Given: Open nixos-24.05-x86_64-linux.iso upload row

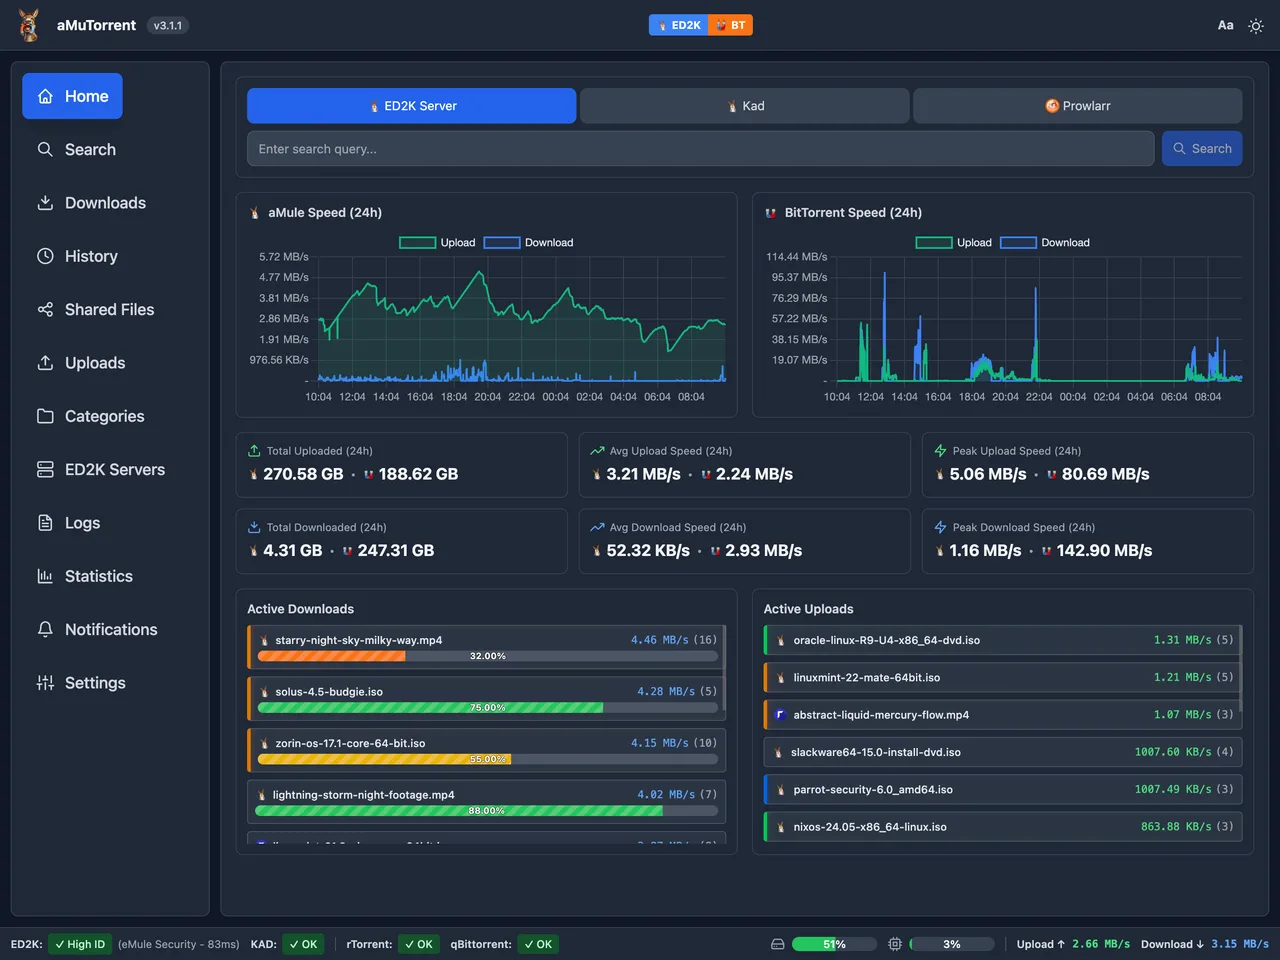Looking at the screenshot, I should click(x=1002, y=827).
